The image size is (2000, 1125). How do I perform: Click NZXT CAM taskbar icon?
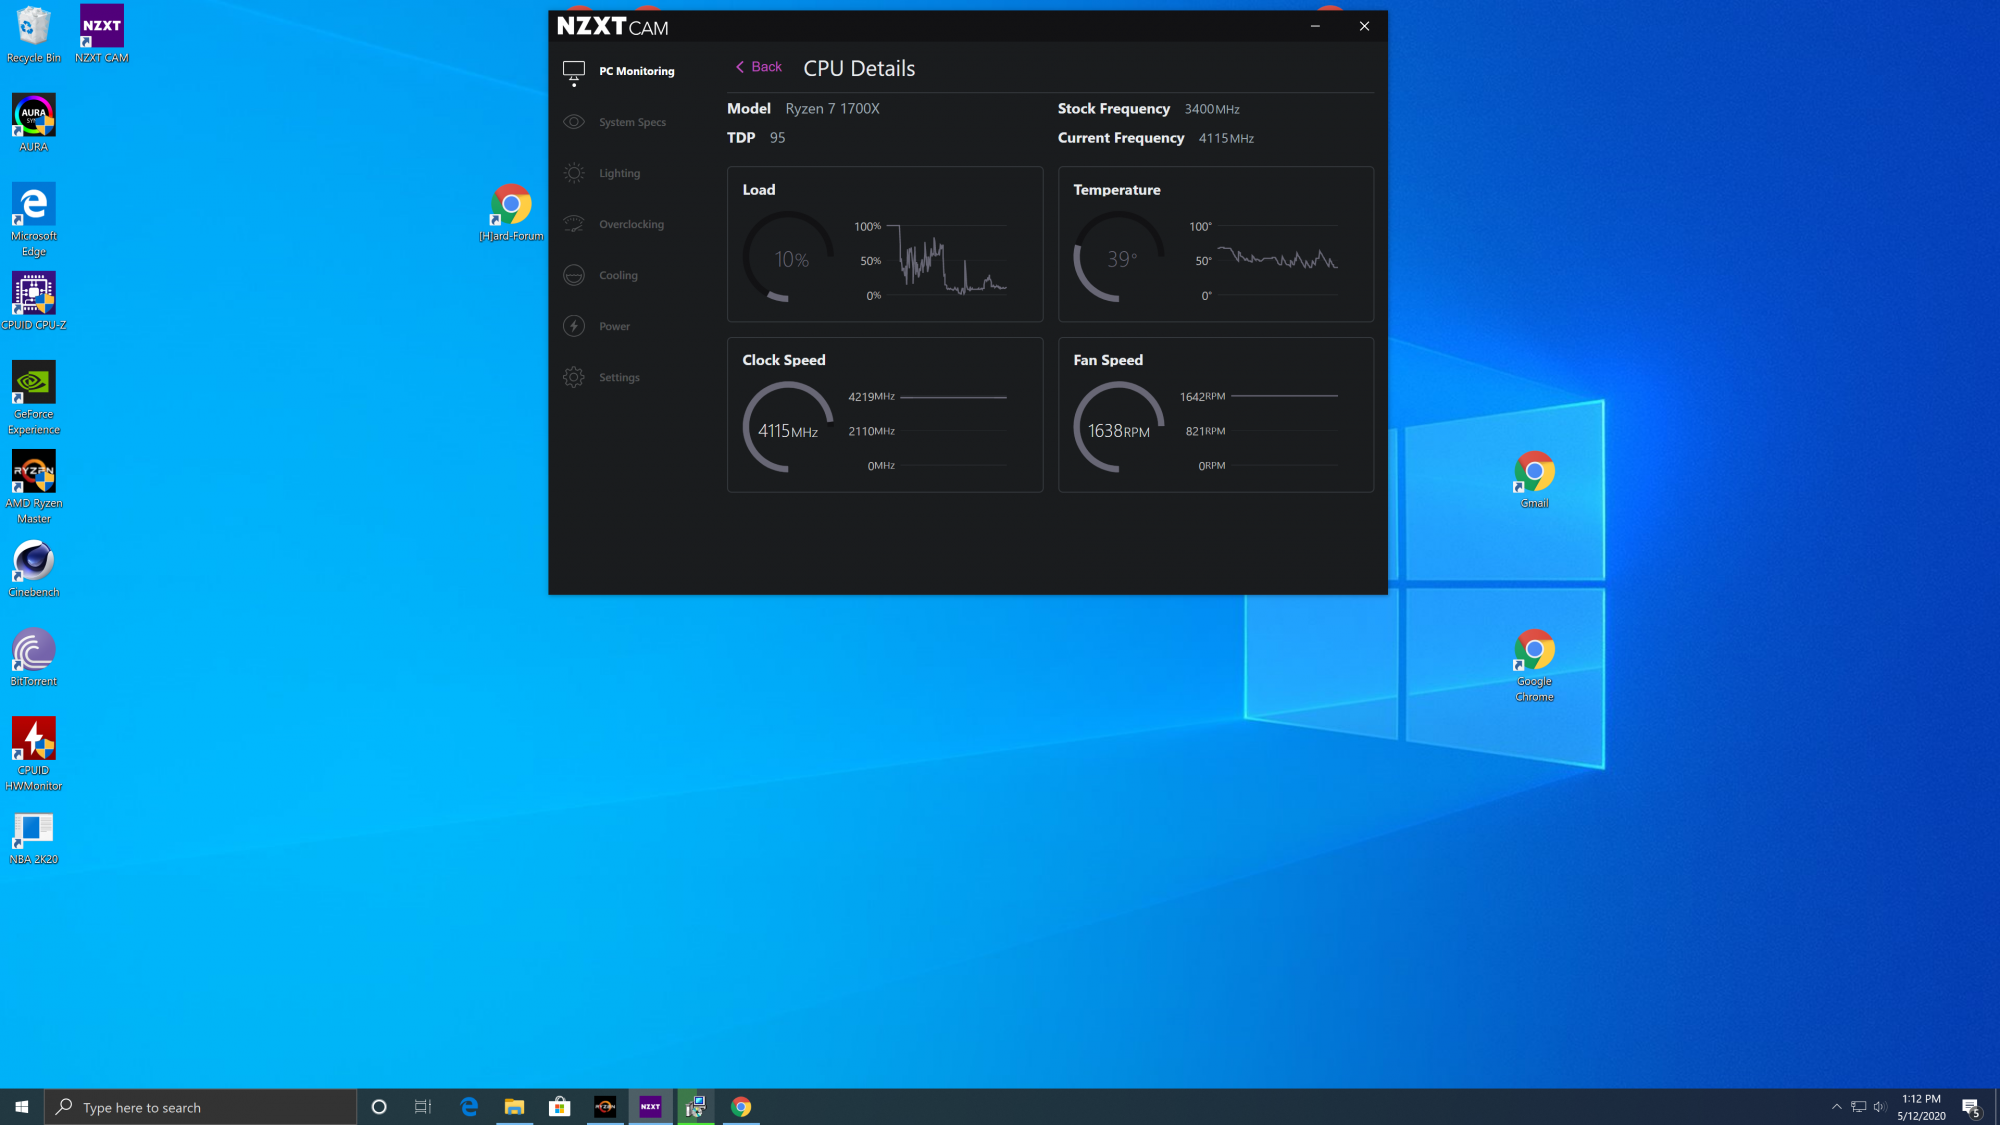pos(650,1106)
